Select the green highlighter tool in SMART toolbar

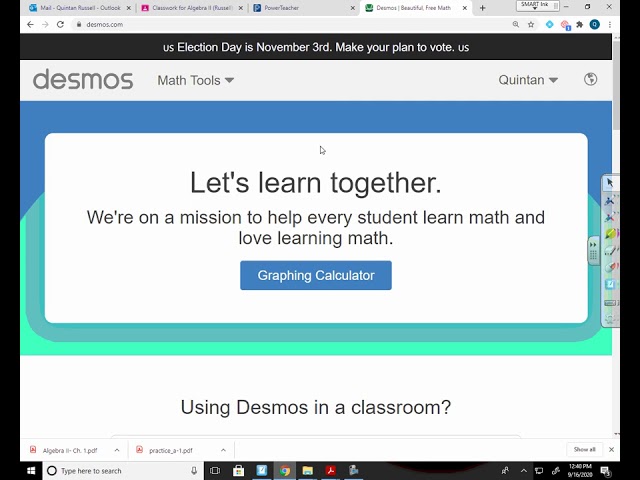pyautogui.click(x=610, y=233)
